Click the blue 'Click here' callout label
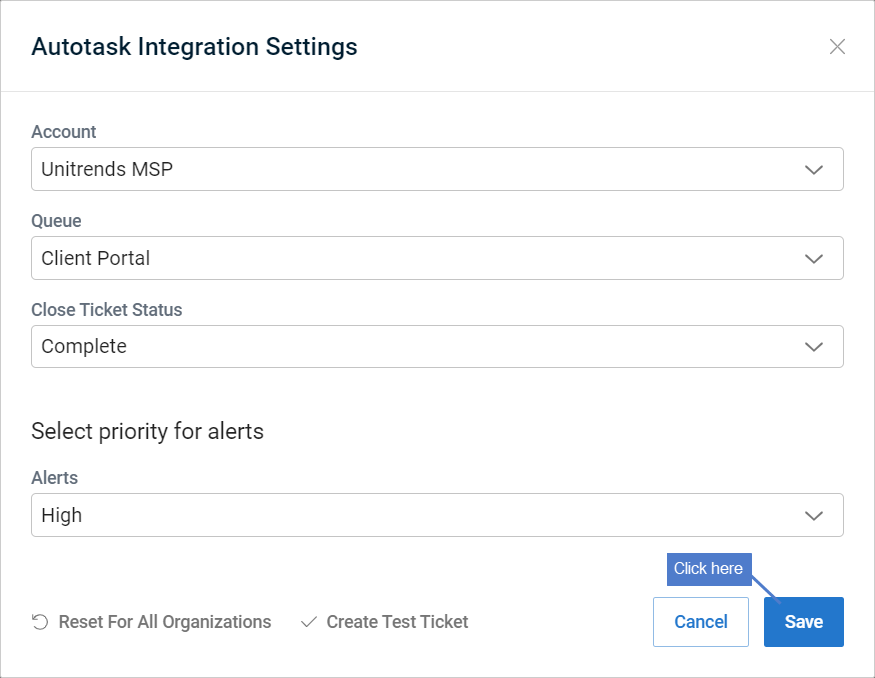The width and height of the screenshot is (875, 678). click(x=709, y=569)
